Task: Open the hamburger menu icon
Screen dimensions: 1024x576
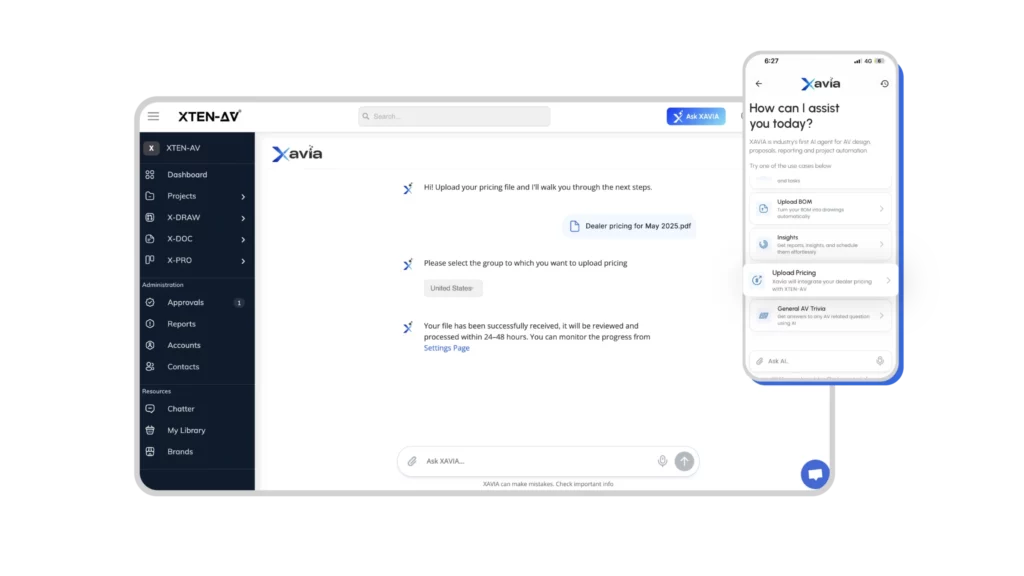Action: (153, 116)
